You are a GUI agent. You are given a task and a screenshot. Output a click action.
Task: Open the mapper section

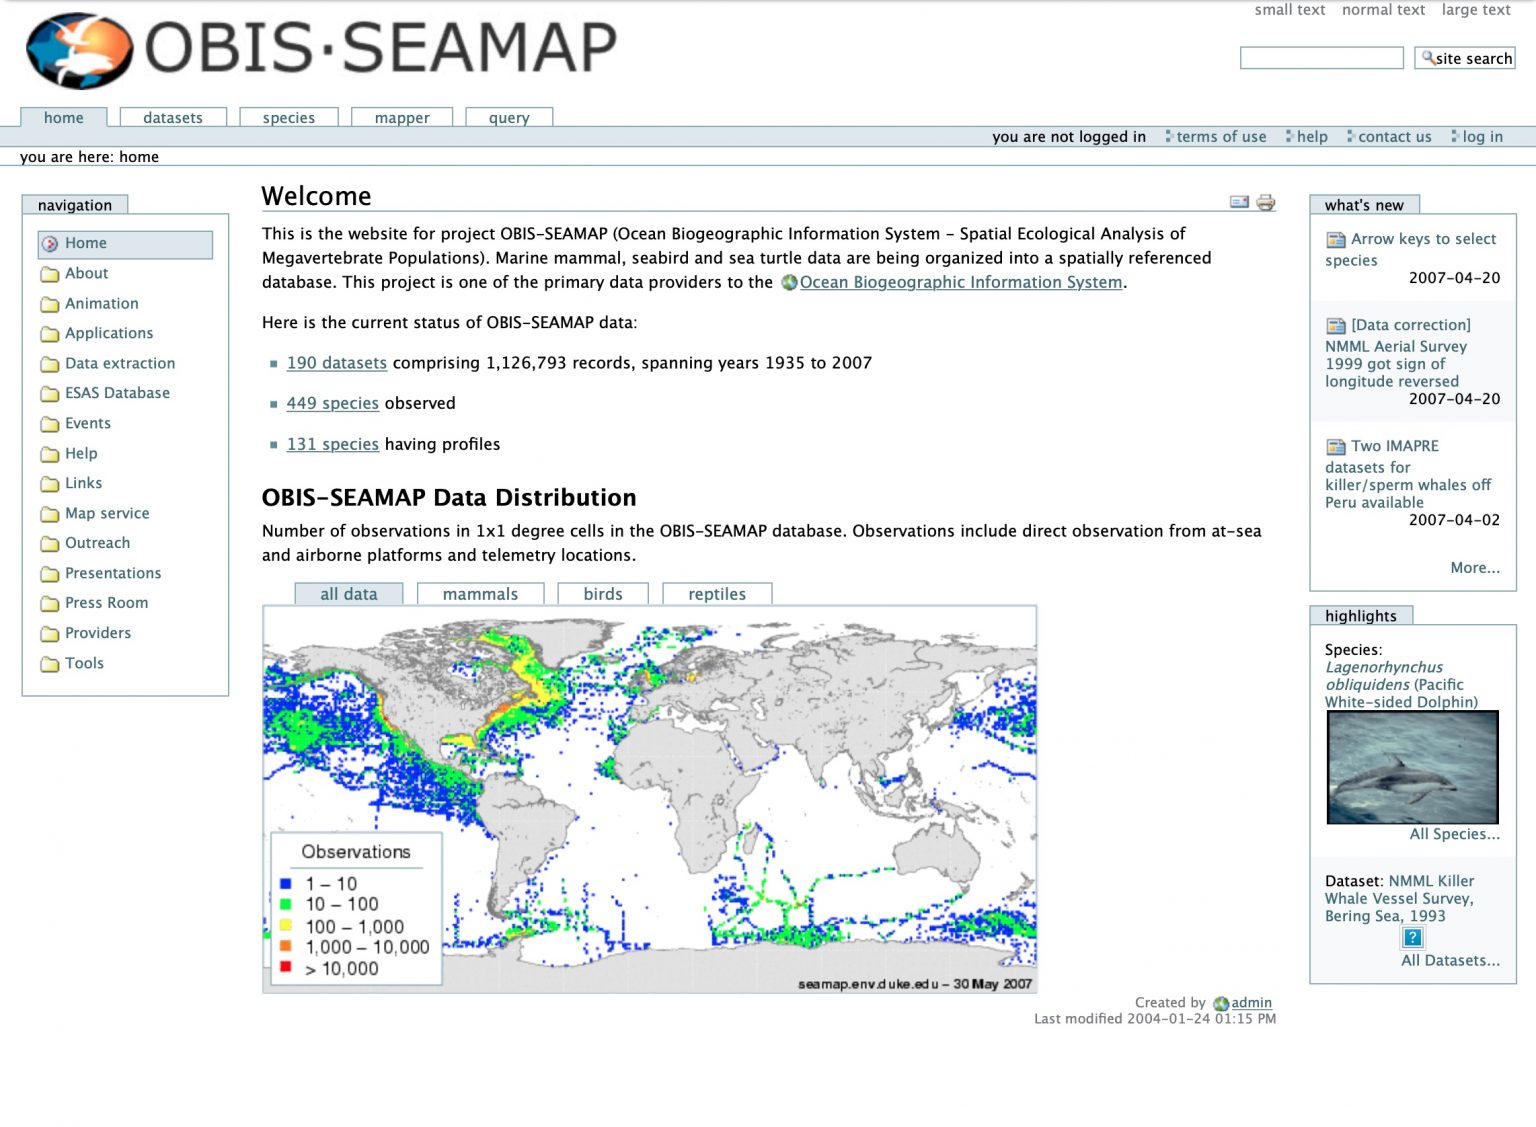tap(401, 117)
